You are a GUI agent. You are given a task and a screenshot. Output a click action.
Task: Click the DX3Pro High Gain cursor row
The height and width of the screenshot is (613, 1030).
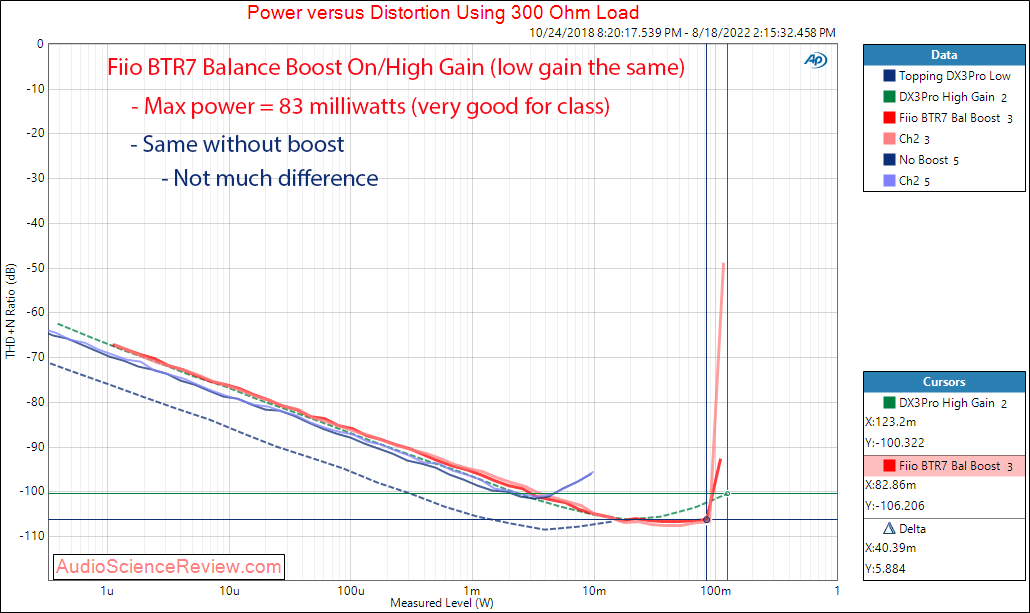coord(944,403)
